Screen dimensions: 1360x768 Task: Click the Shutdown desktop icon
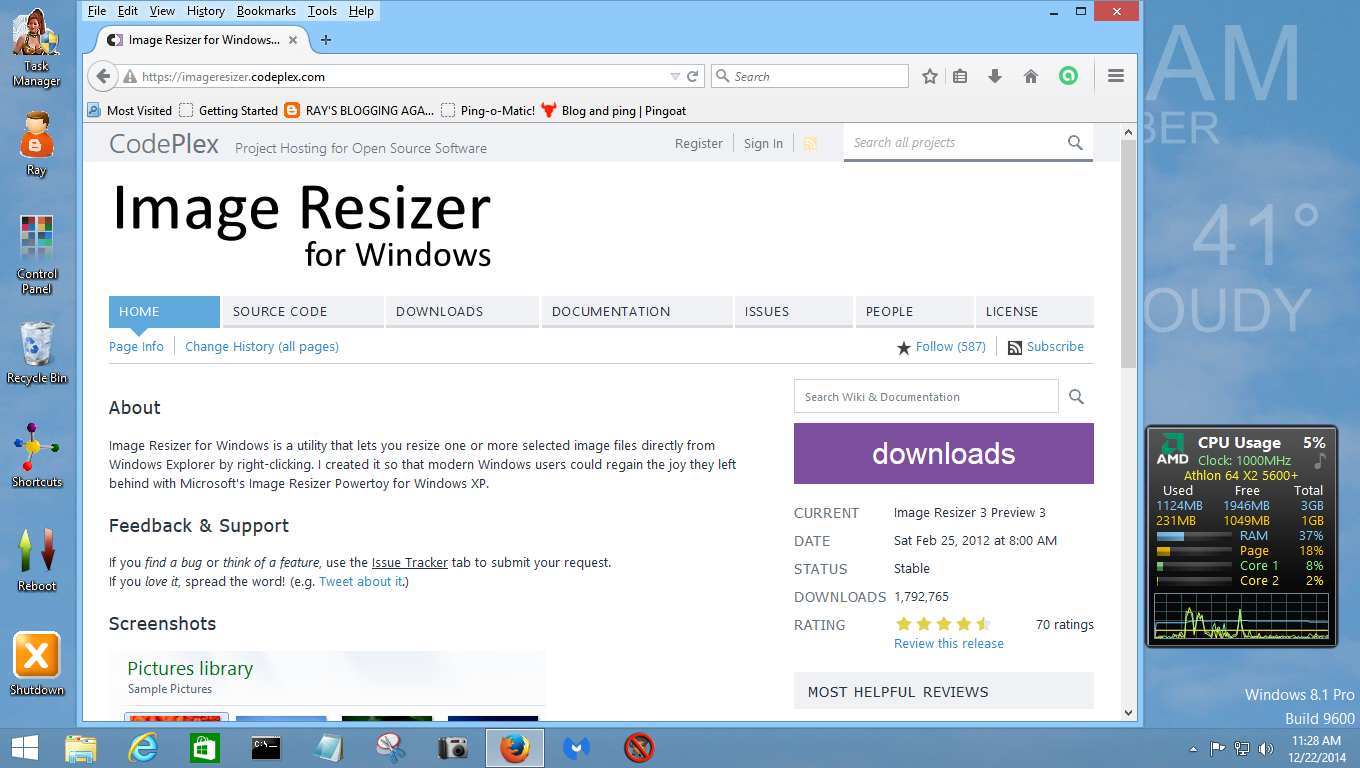[x=36, y=664]
